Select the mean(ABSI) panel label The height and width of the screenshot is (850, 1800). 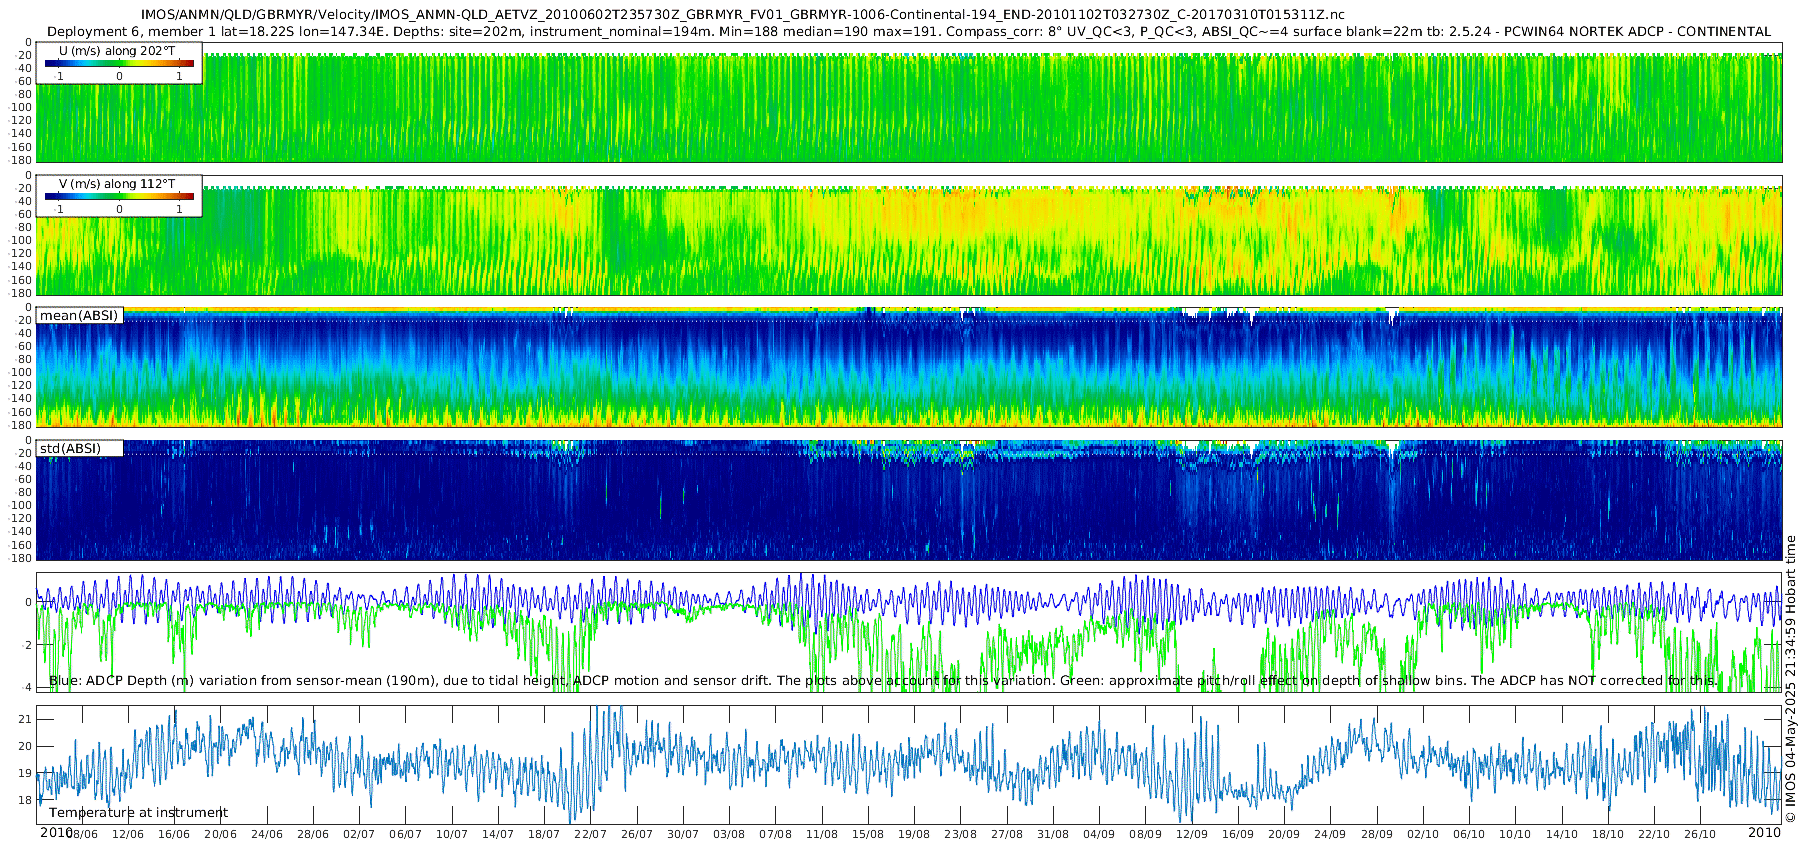point(79,315)
